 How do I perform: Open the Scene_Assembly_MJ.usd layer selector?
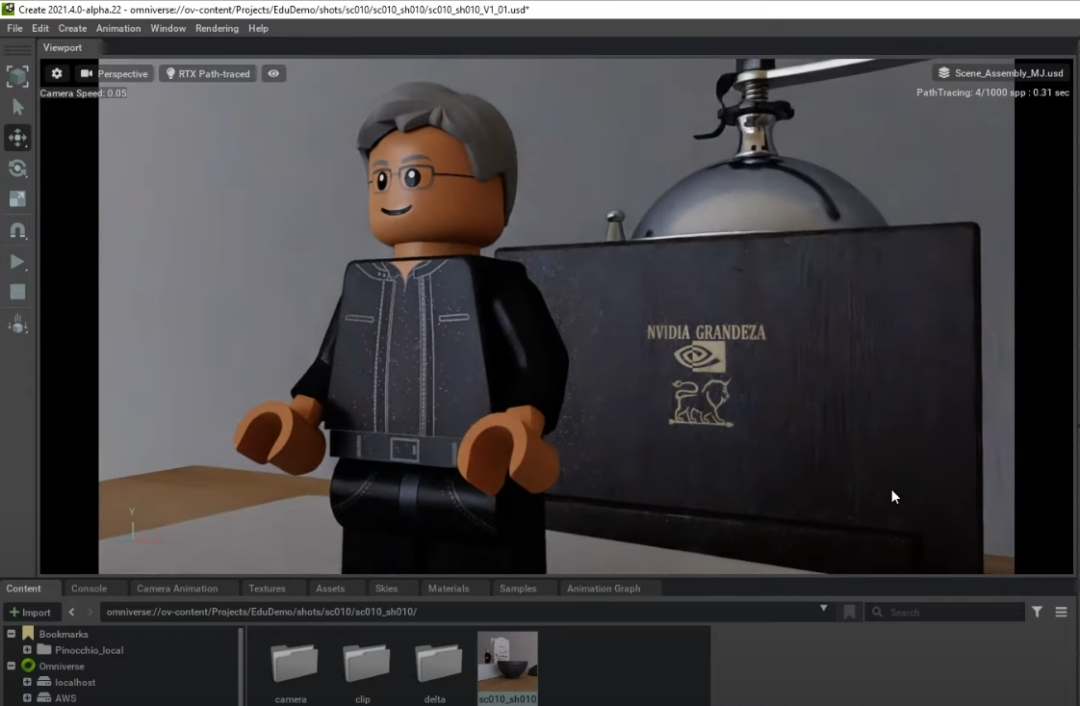coord(1001,73)
